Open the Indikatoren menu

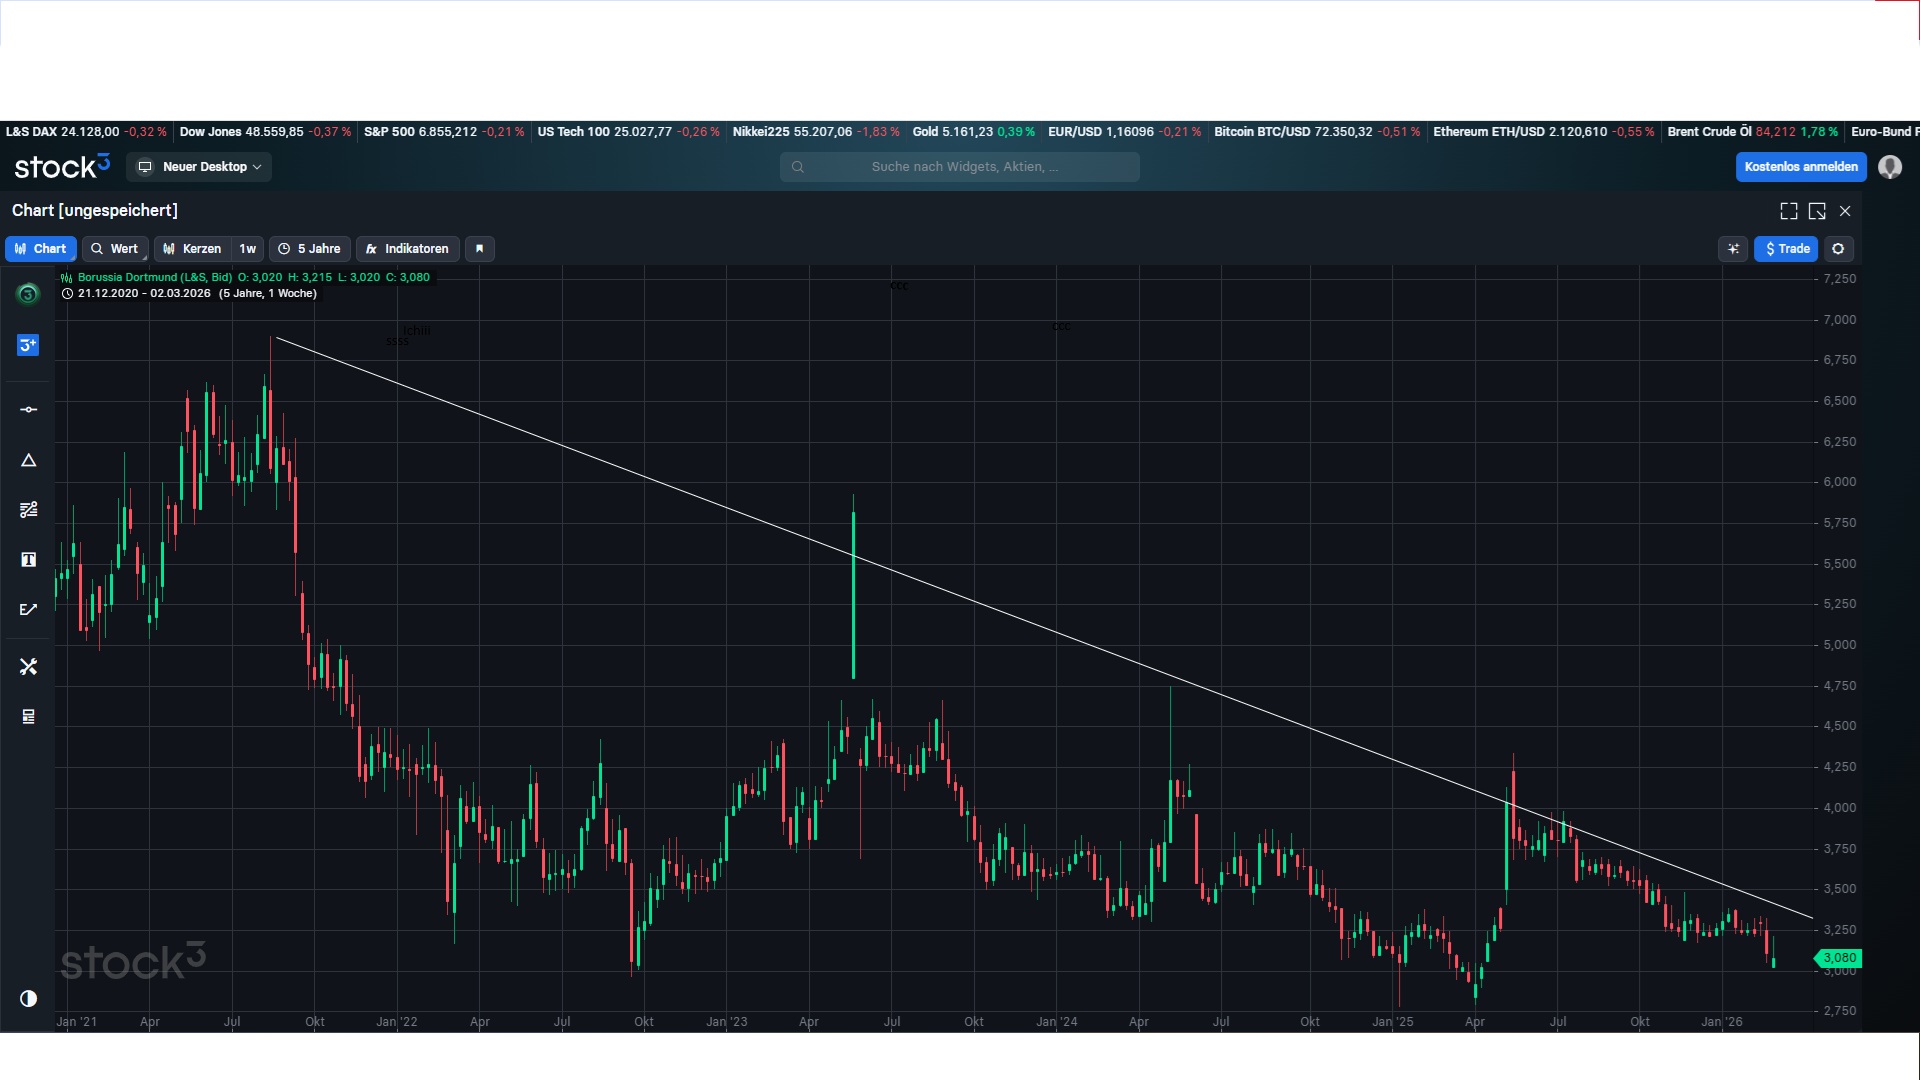(x=407, y=249)
